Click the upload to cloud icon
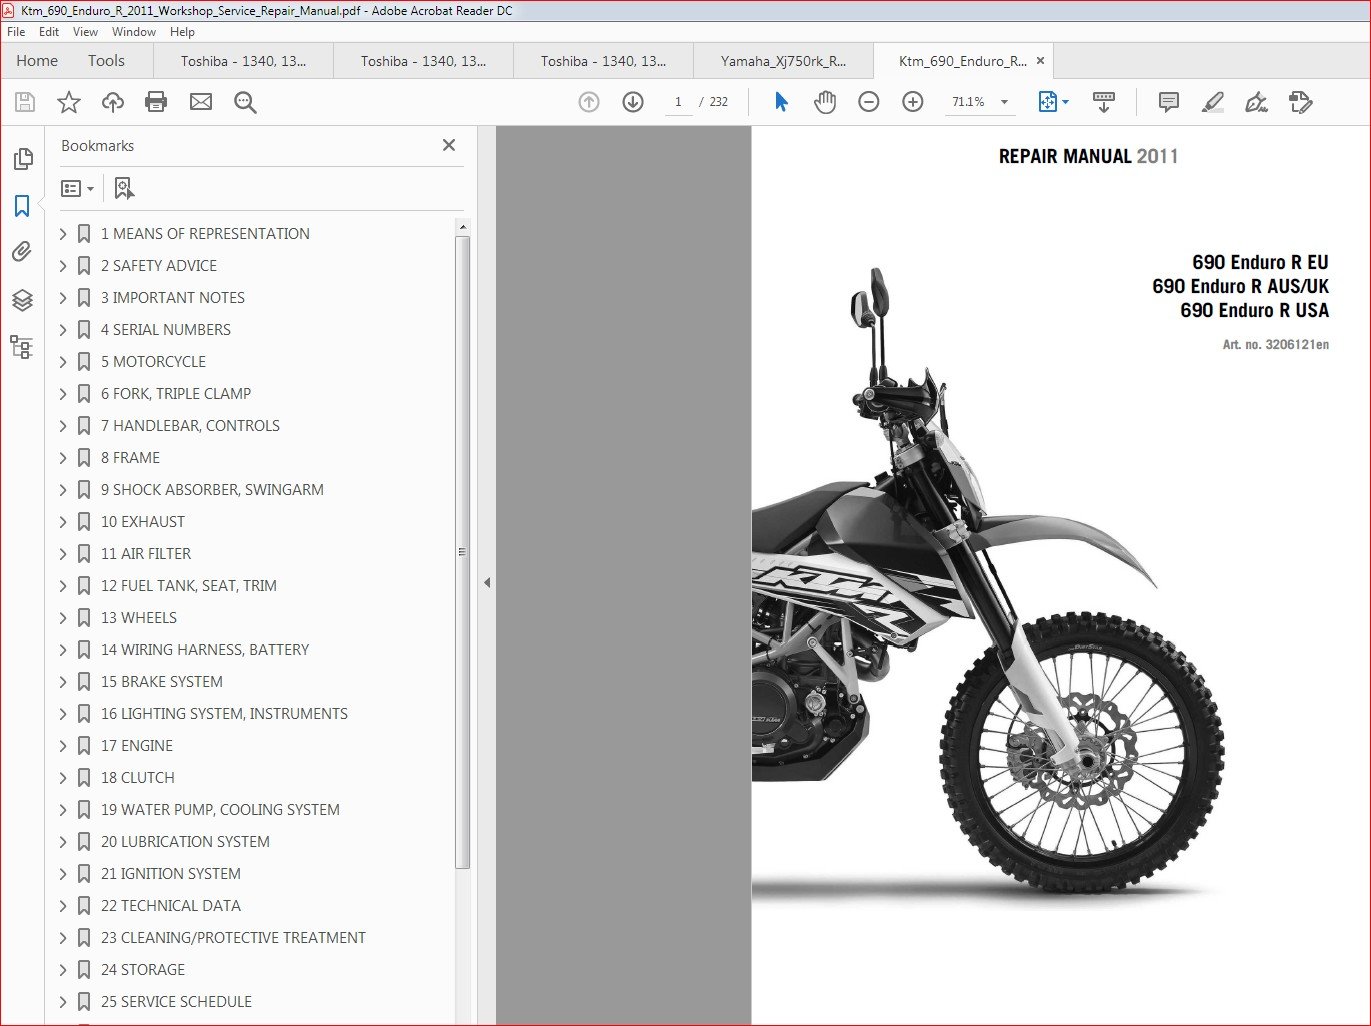 coord(113,102)
